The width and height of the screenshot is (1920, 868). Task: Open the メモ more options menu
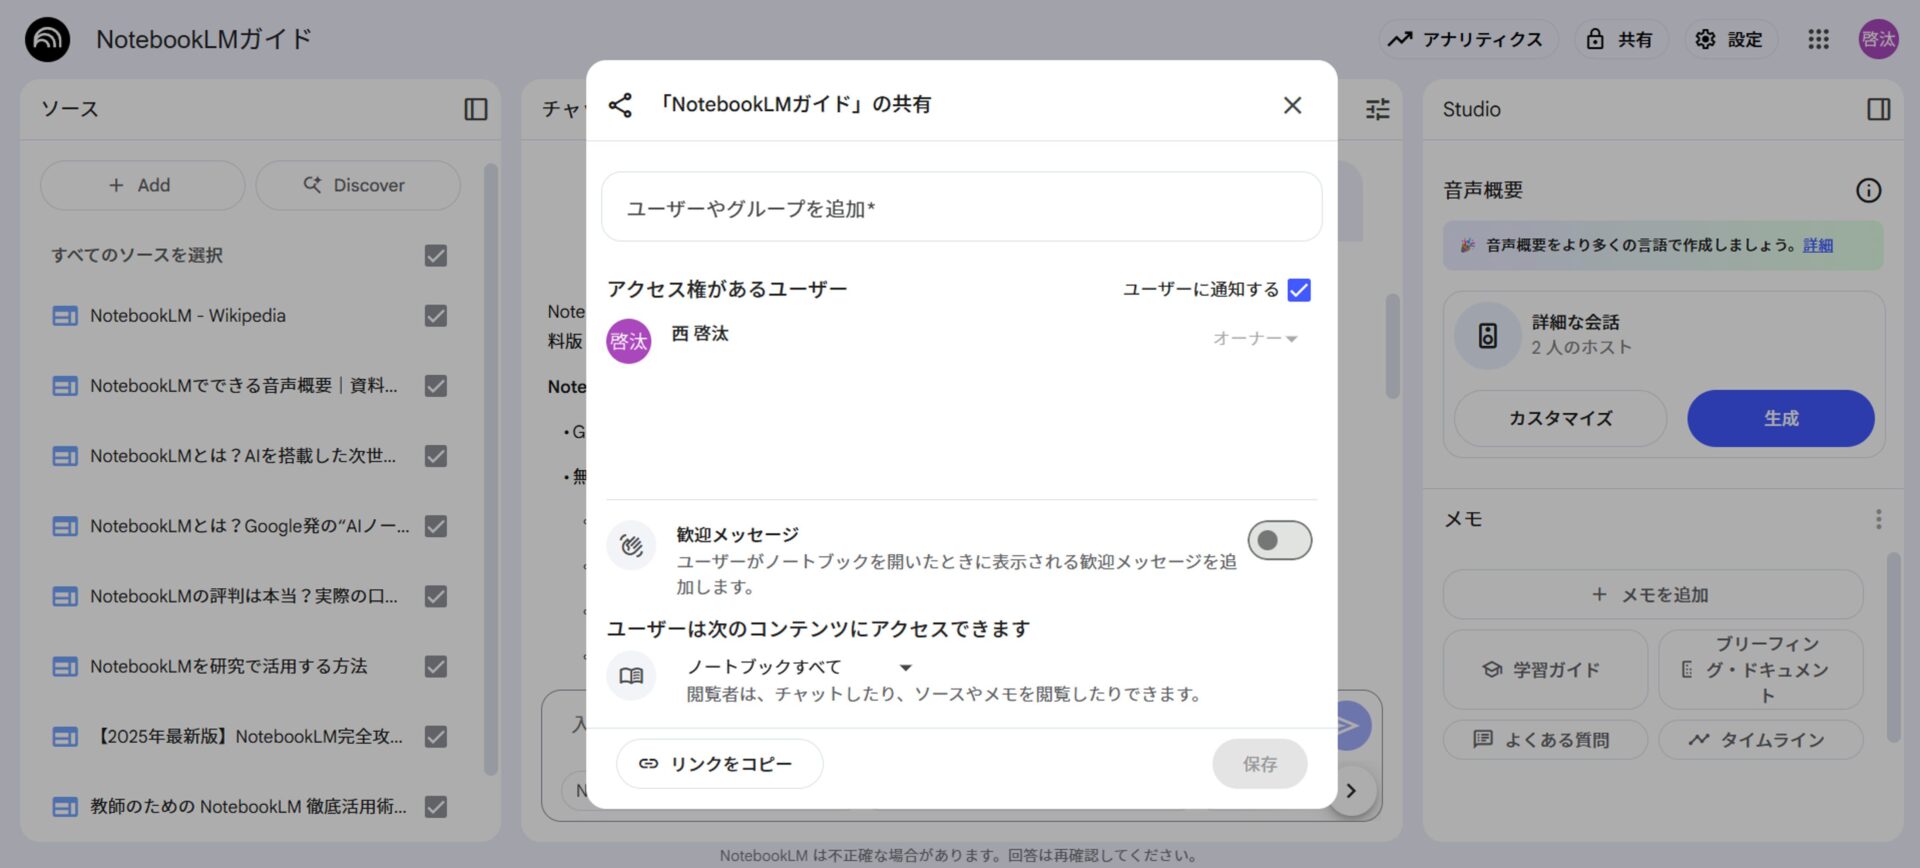point(1878,519)
